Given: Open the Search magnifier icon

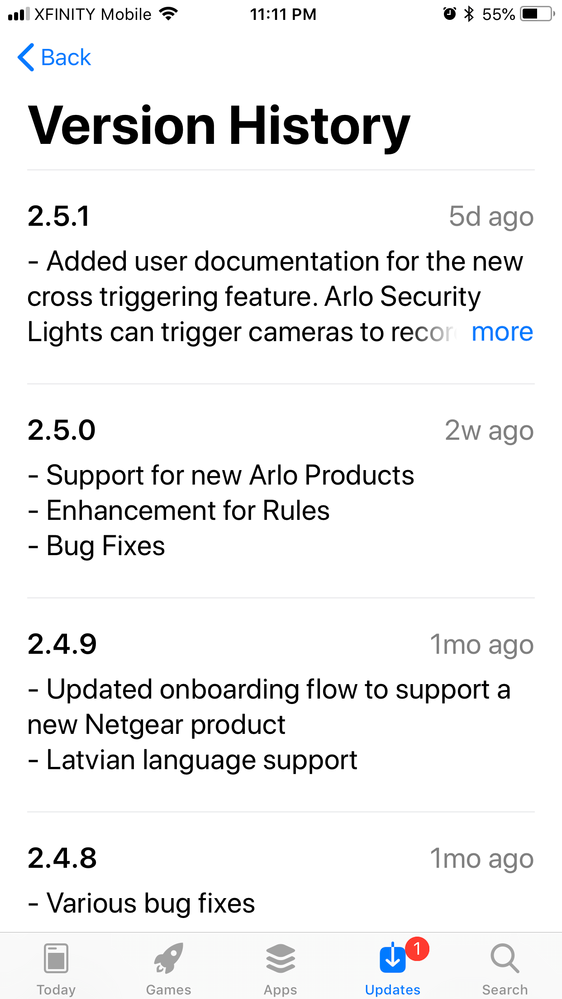Looking at the screenshot, I should click(x=505, y=959).
